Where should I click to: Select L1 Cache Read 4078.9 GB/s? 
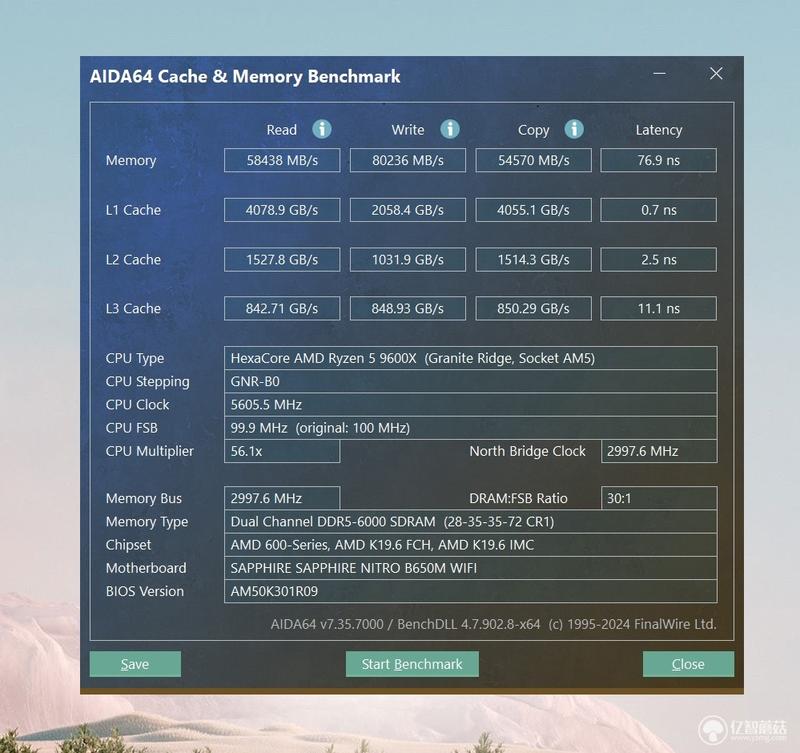(282, 210)
